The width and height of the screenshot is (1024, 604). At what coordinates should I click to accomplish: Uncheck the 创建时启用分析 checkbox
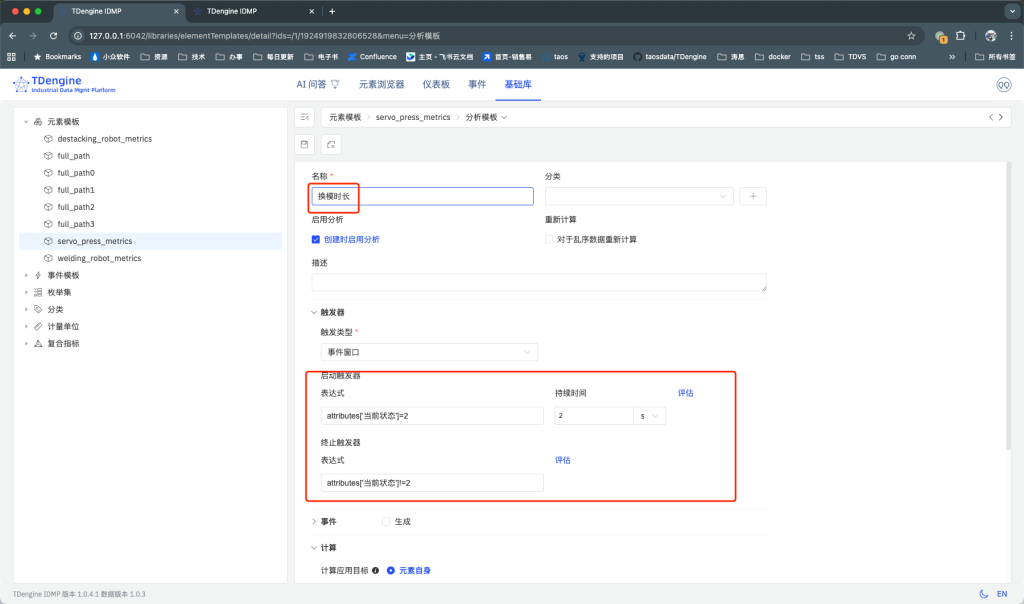point(317,240)
